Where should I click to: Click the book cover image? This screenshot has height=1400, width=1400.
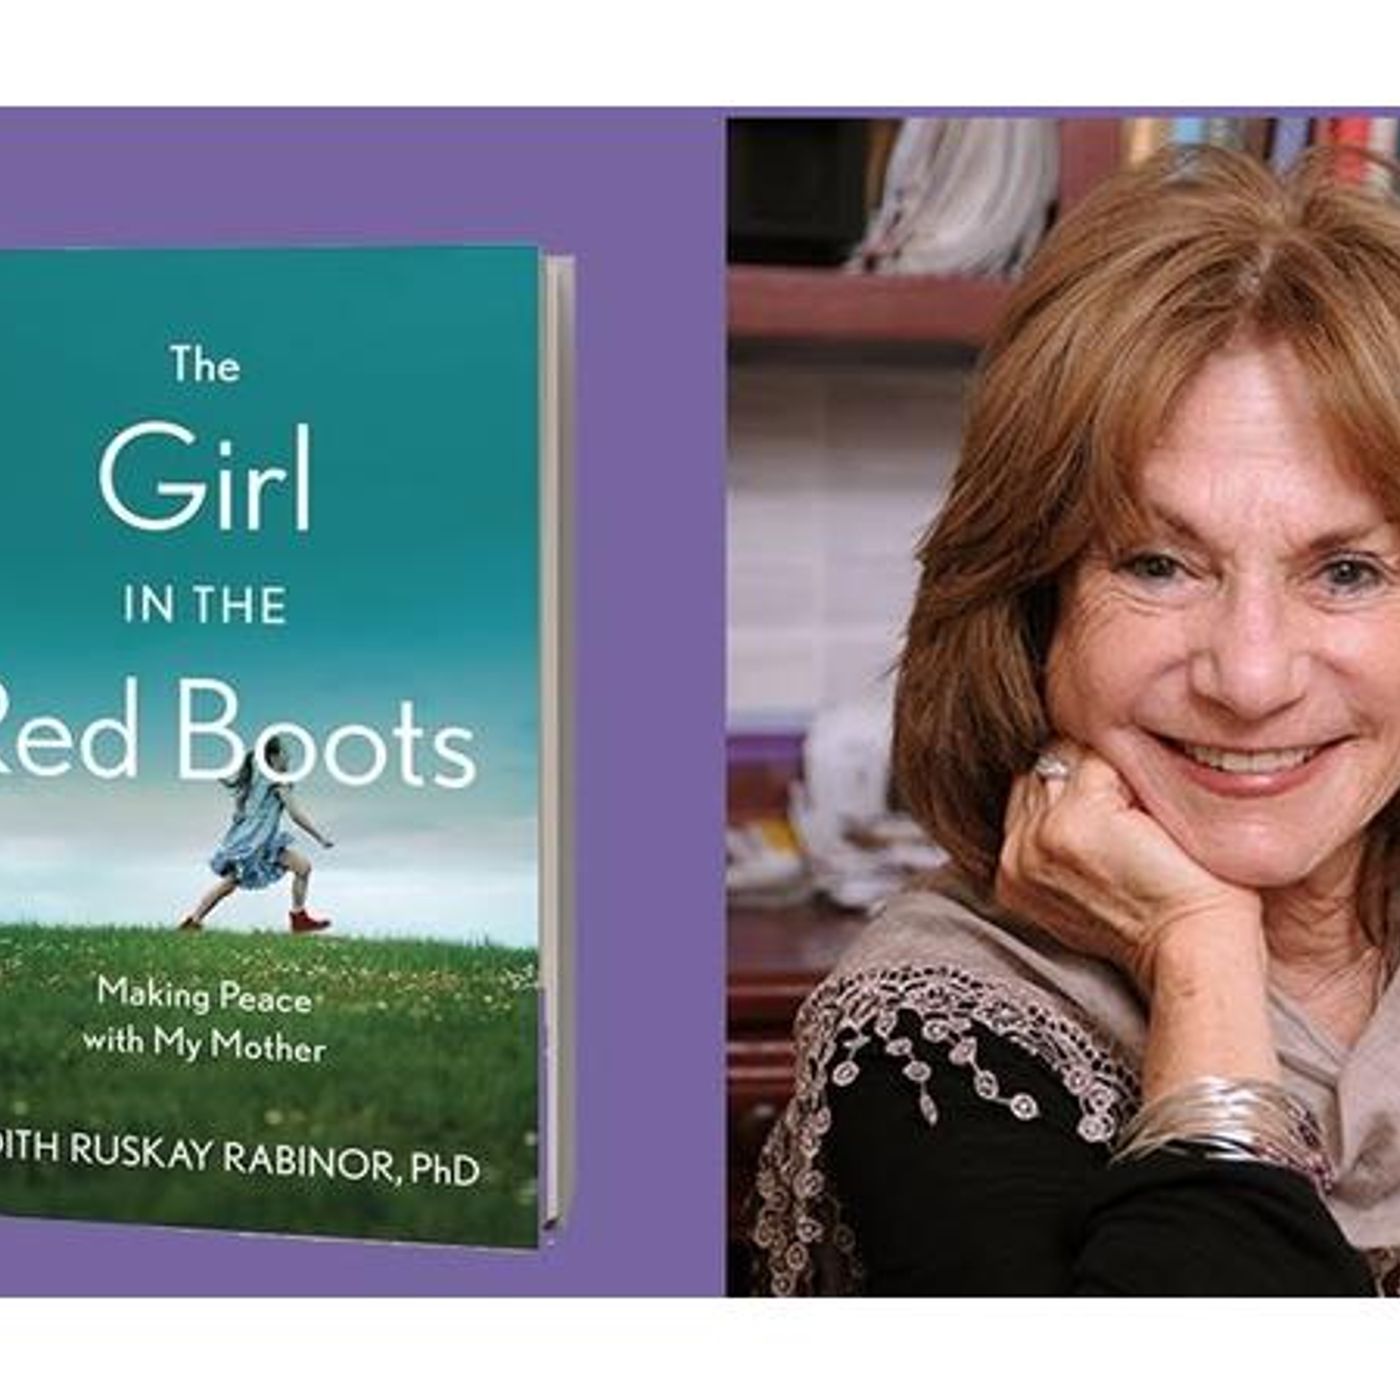(285, 745)
